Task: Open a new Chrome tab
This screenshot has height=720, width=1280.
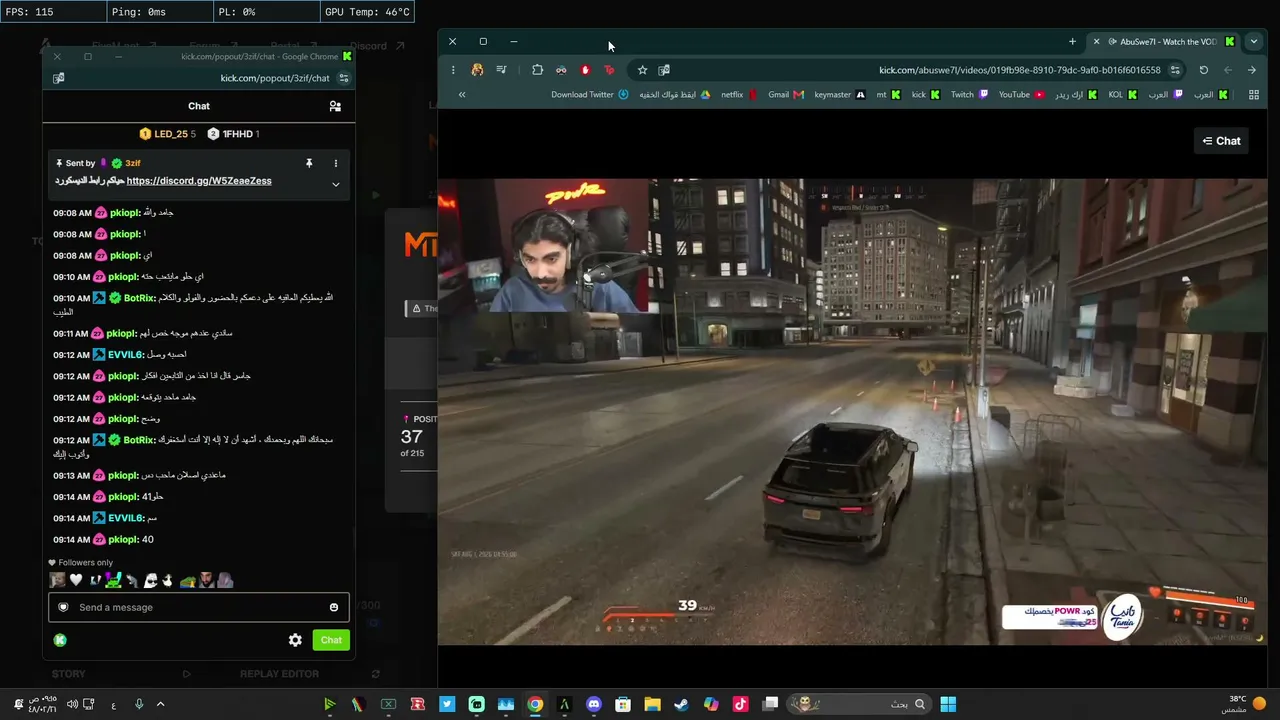Action: click(1072, 42)
